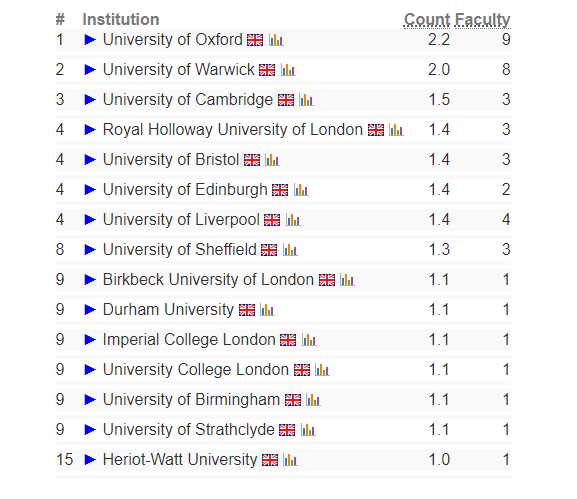
Task: Expand the University of Sheffield faculty list
Action: (90, 250)
